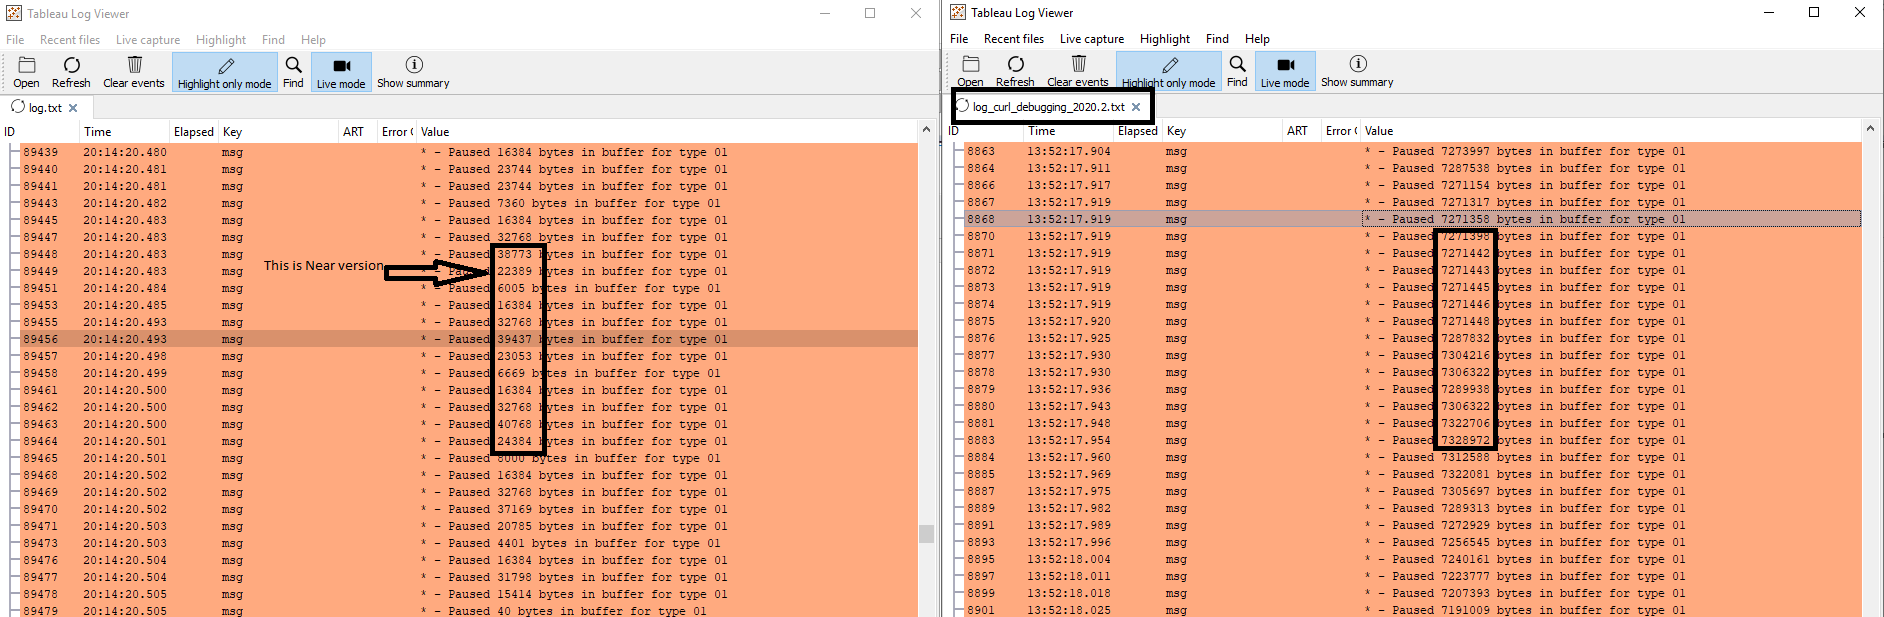The height and width of the screenshot is (617, 1884).
Task: Select log row with ID 89478
Action: point(468,595)
